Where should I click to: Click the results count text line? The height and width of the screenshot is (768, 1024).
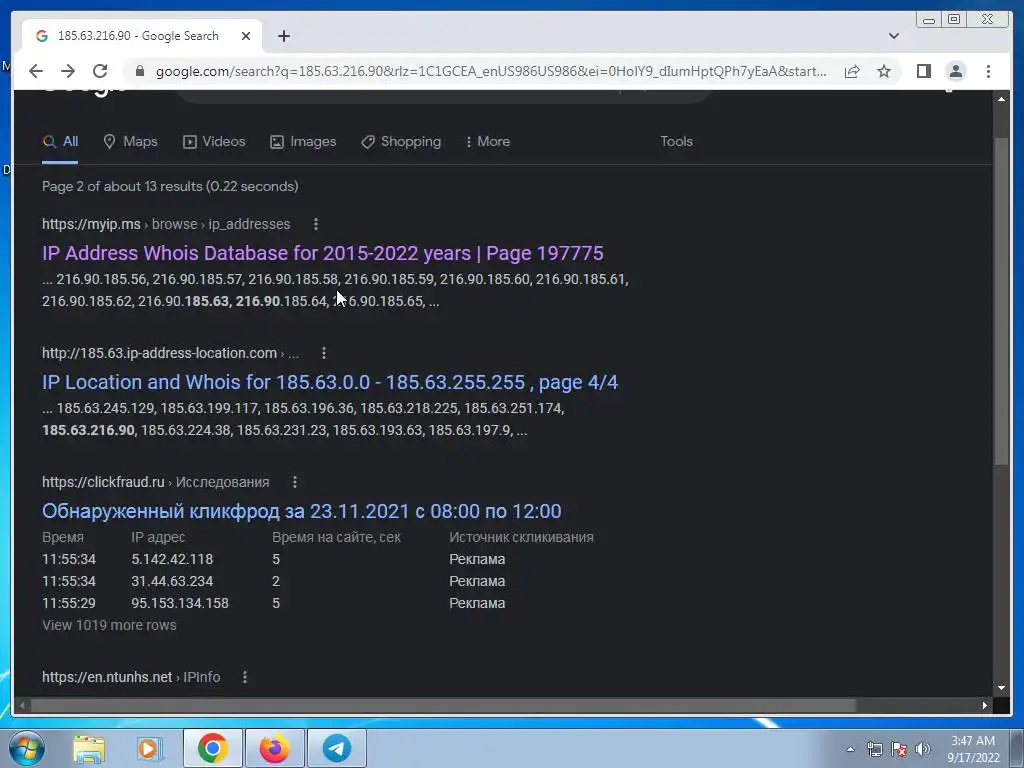[170, 187]
